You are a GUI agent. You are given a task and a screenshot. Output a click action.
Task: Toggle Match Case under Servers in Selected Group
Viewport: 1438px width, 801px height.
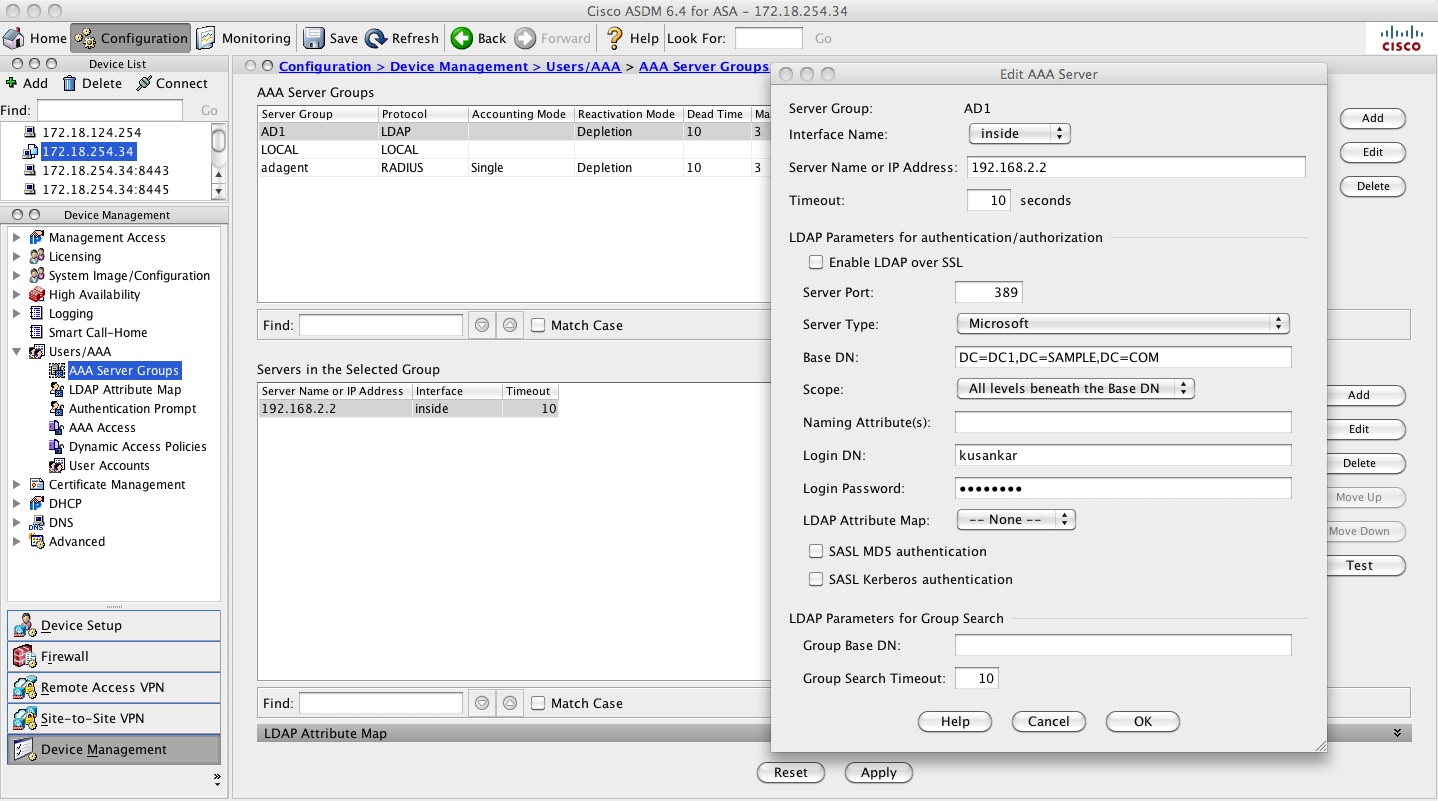[538, 703]
